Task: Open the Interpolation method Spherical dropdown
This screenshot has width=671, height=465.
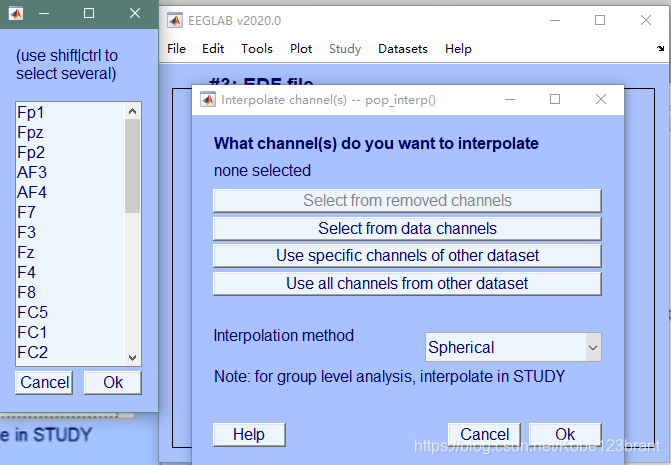Action: (513, 347)
